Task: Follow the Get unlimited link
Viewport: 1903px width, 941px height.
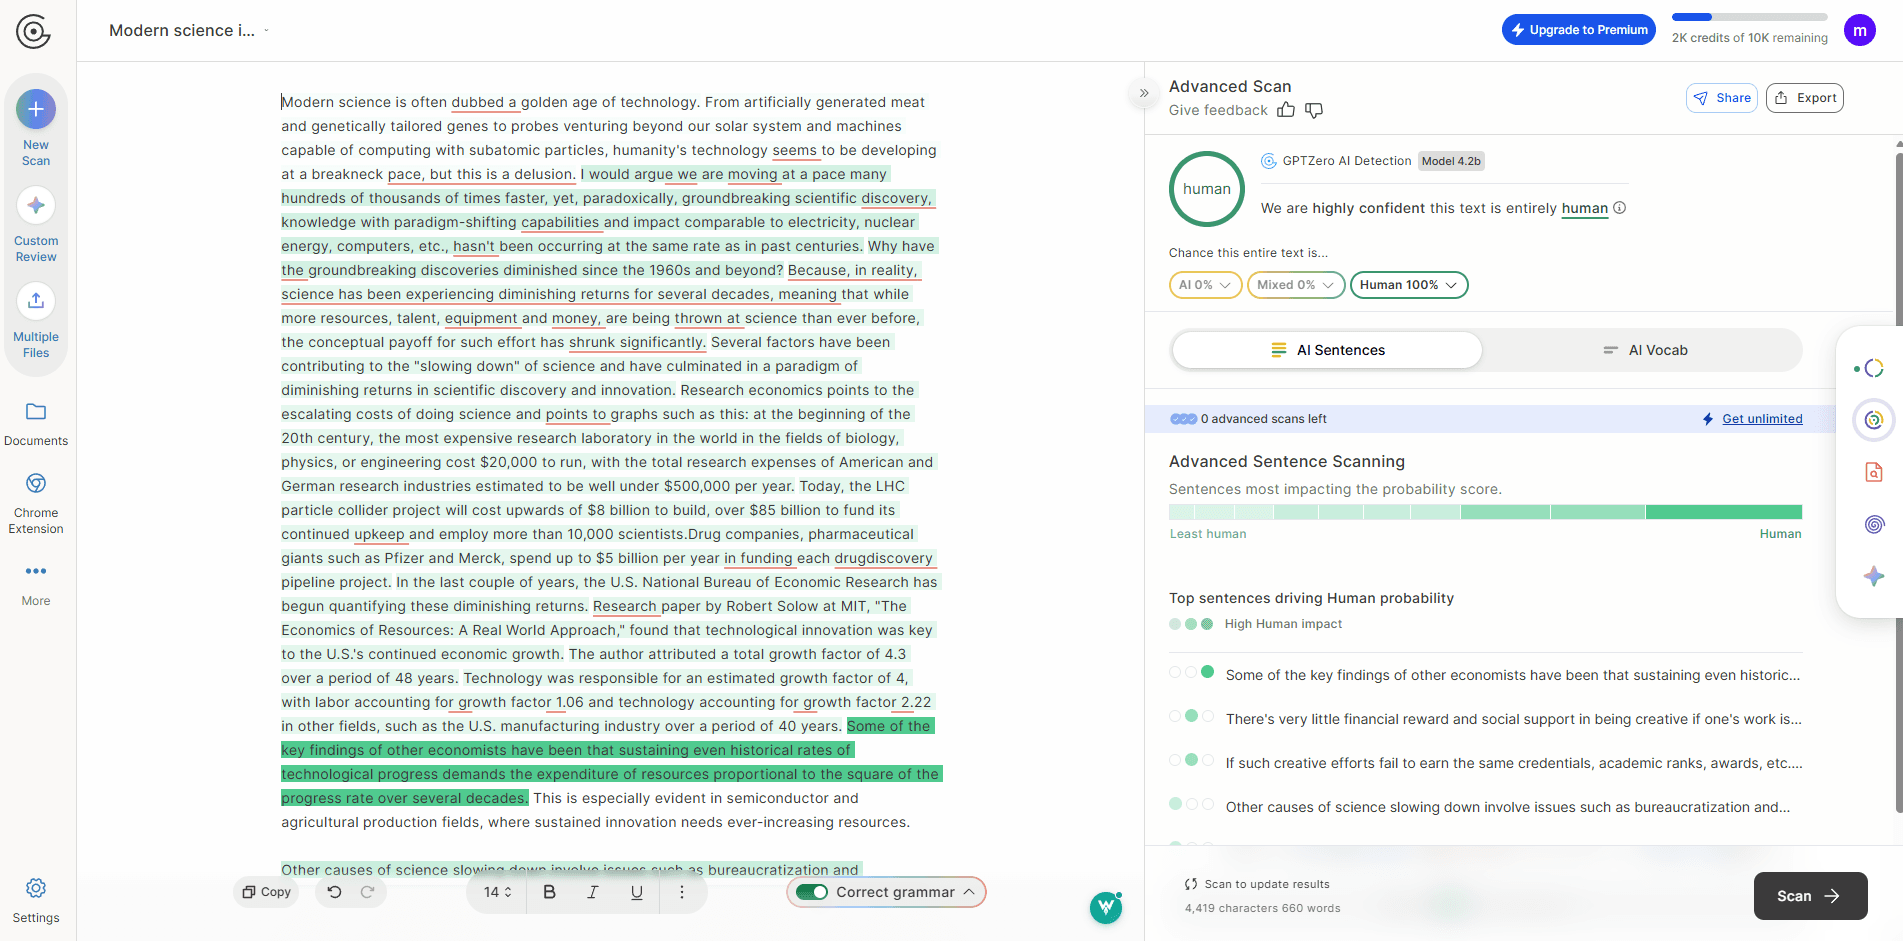Action: click(x=1762, y=418)
